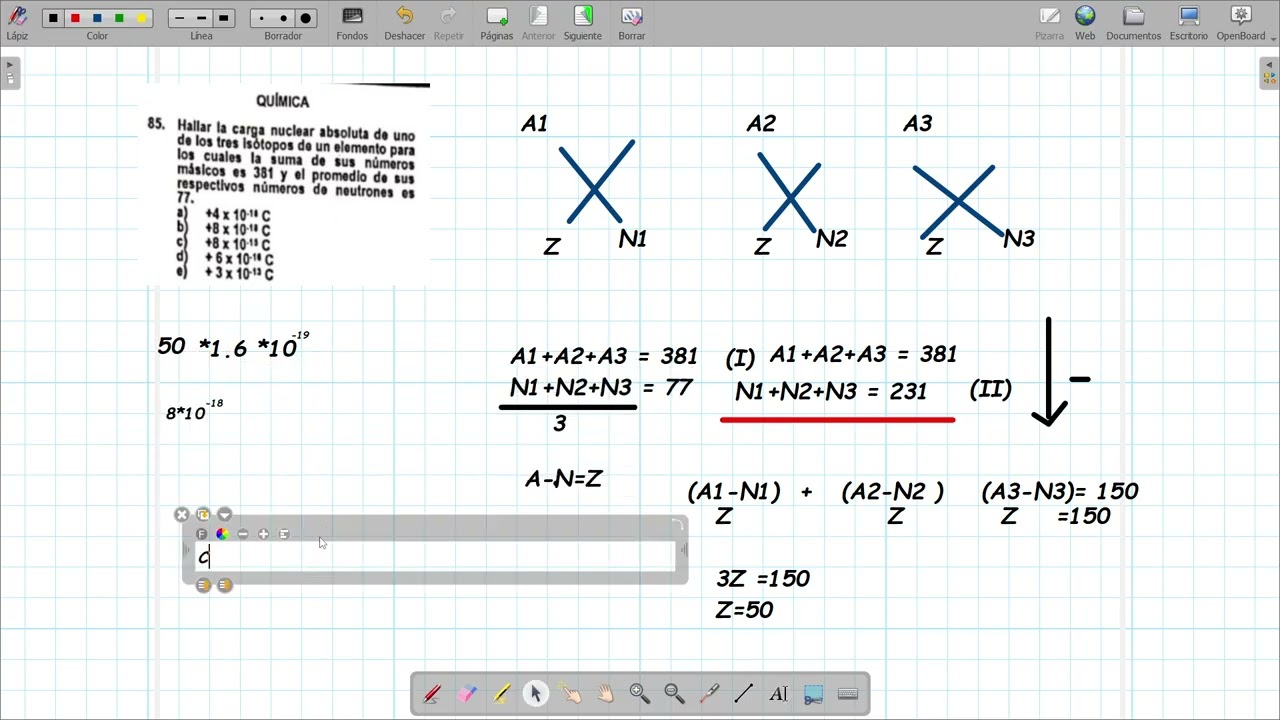Switch to Pizarra board mode
This screenshot has width=1280, height=720.
pyautogui.click(x=1050, y=23)
